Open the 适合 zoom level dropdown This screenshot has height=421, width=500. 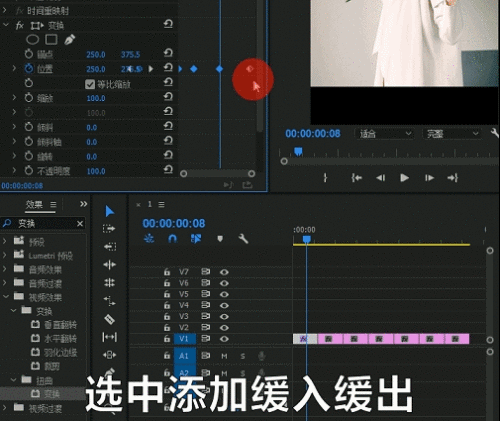[384, 134]
